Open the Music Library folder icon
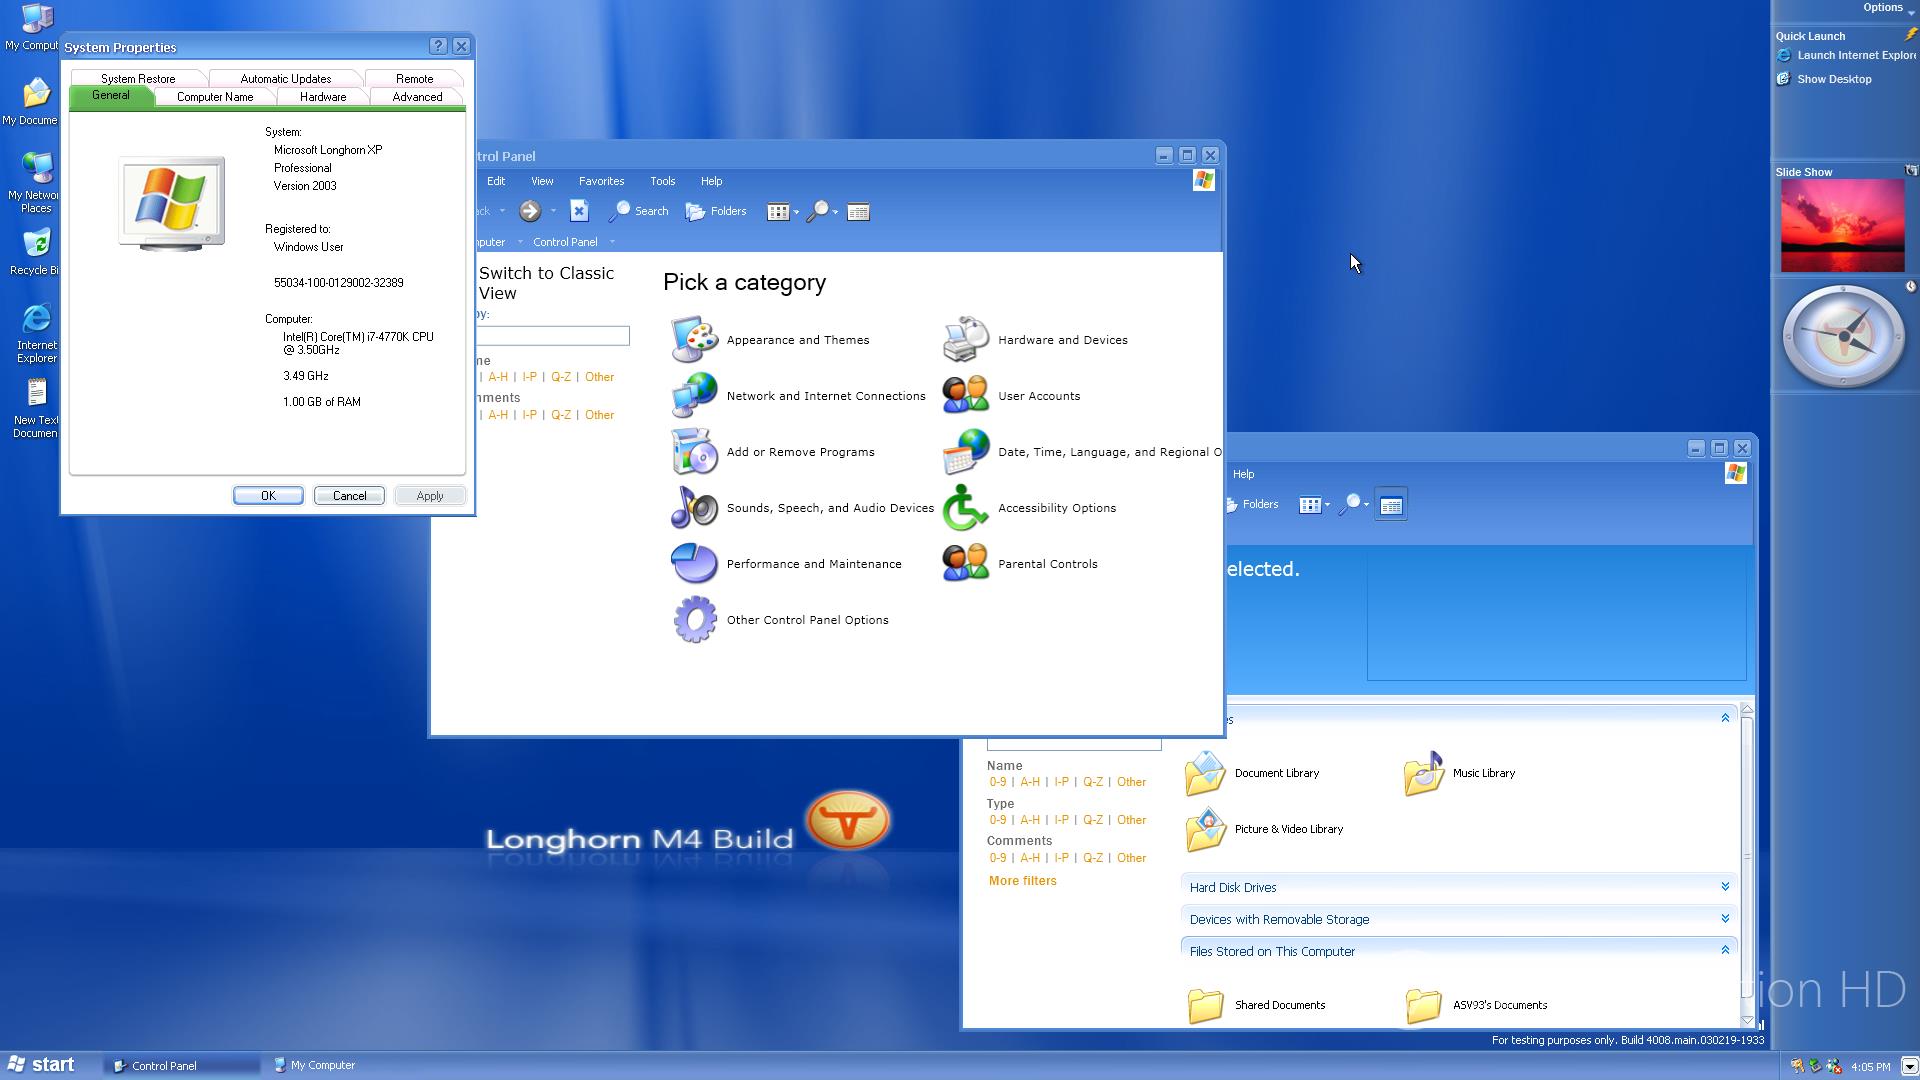This screenshot has height=1080, width=1920. coord(1424,773)
